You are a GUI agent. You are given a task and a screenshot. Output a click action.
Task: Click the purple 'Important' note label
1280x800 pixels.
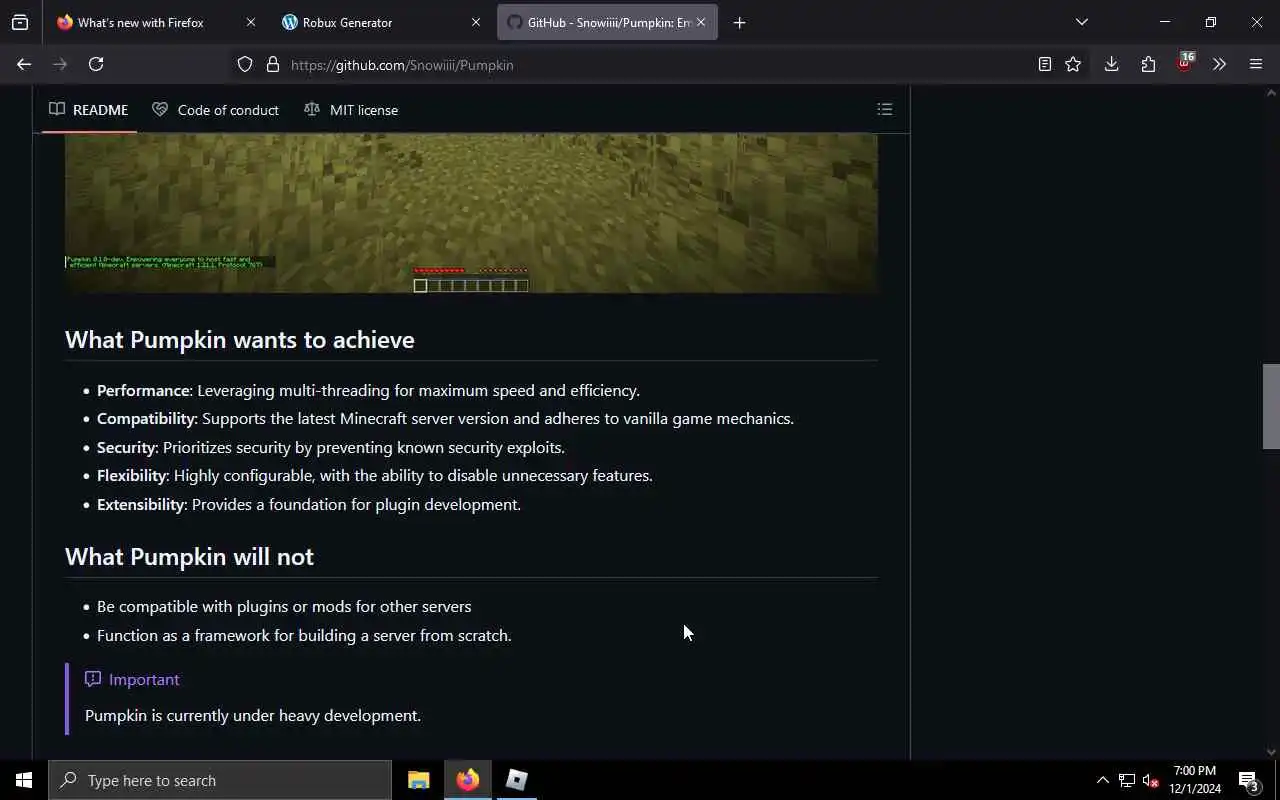tap(132, 679)
